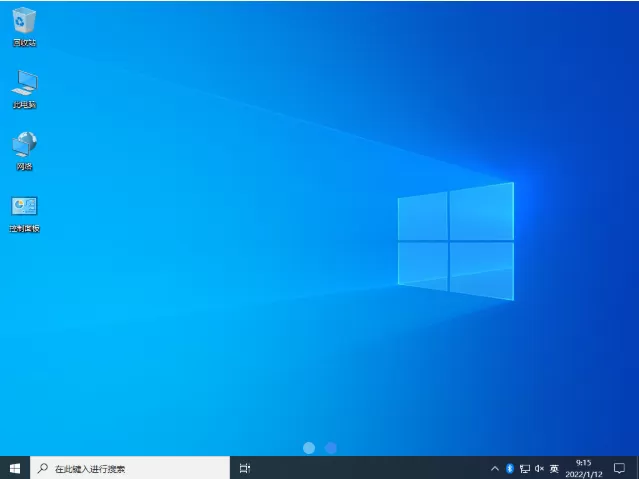
Task: Select the Control Panel (控制面板) desktop icon
Action: point(24,214)
